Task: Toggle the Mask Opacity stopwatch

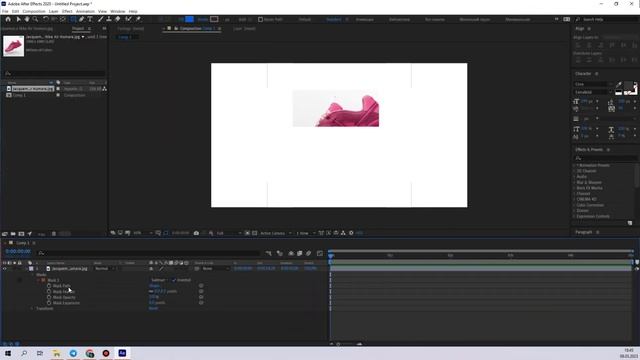Action: click(49, 297)
